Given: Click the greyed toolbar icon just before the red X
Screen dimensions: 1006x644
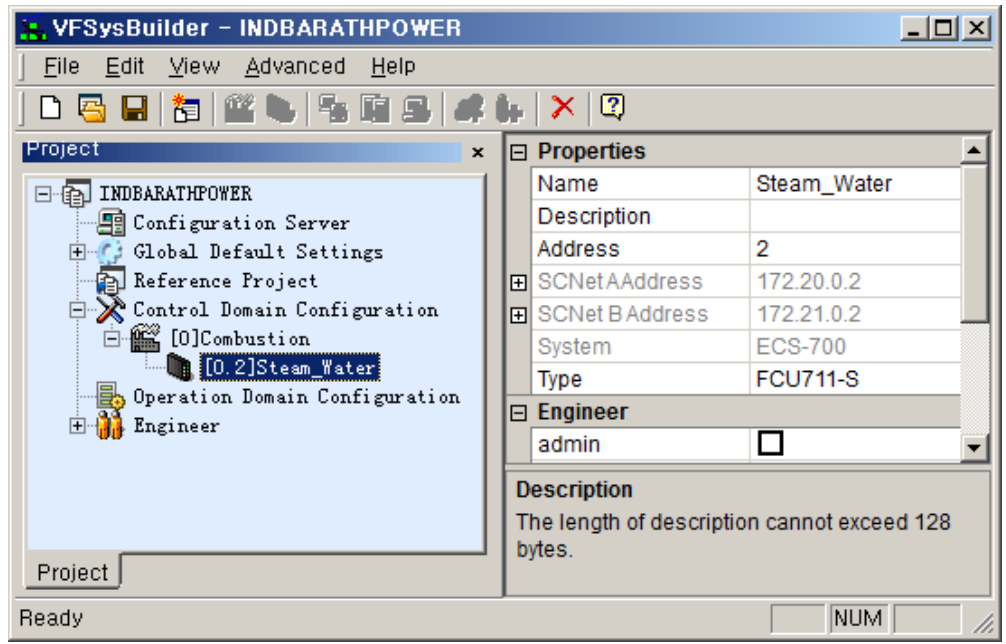Looking at the screenshot, I should (509, 108).
